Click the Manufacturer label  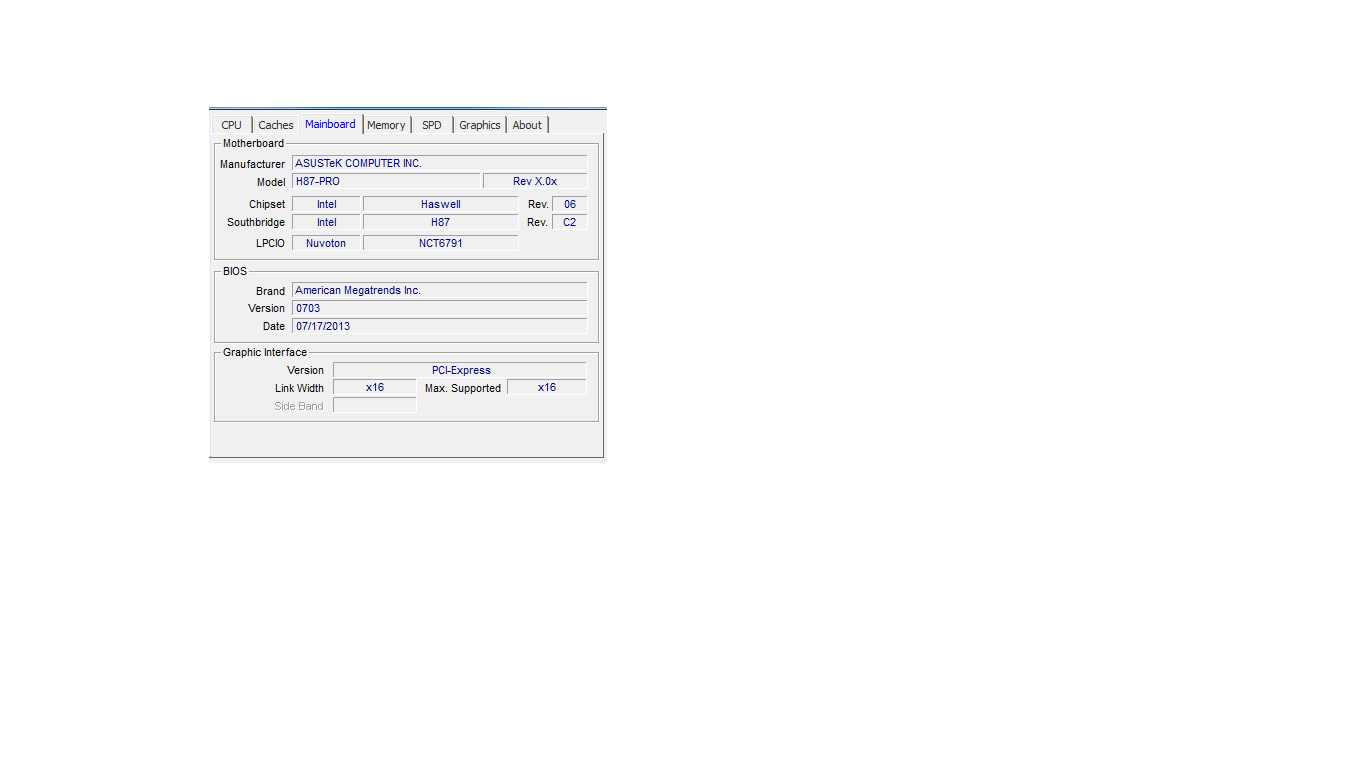pyautogui.click(x=252, y=164)
